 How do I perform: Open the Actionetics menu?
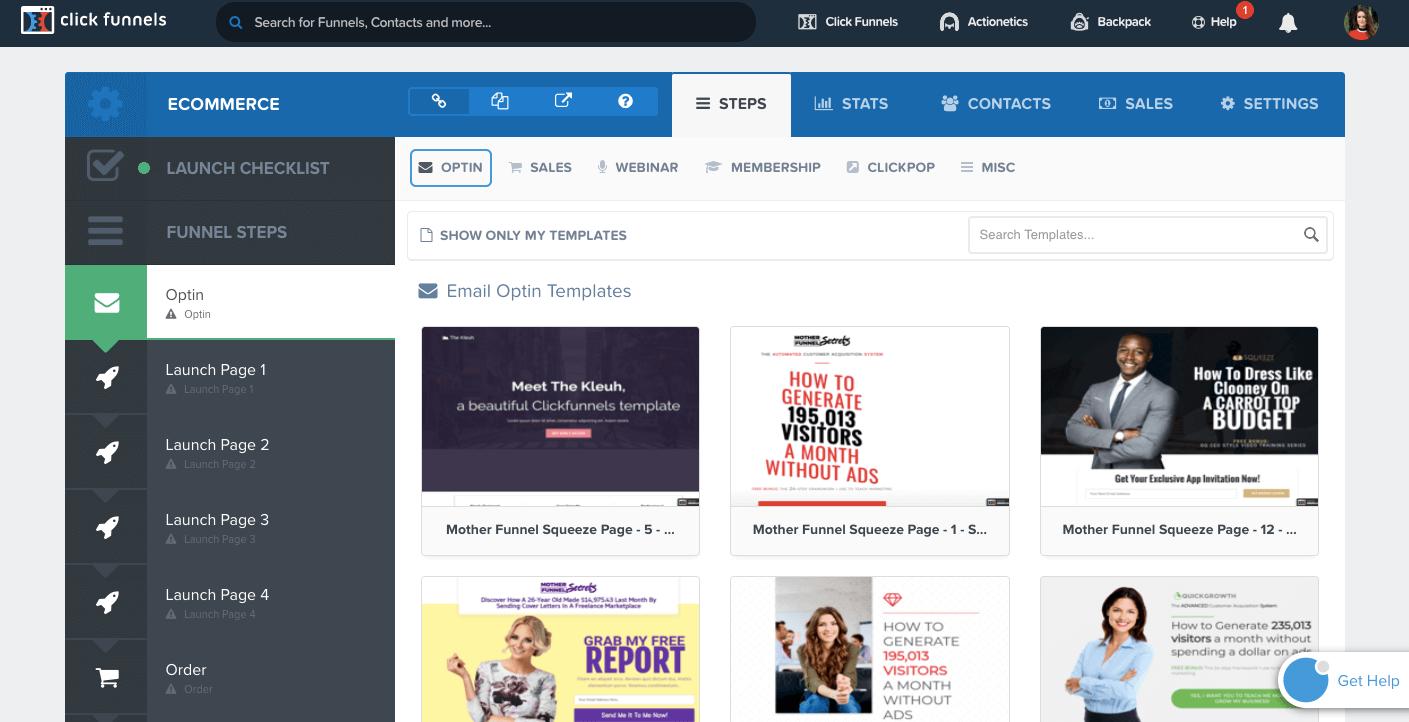tap(983, 22)
